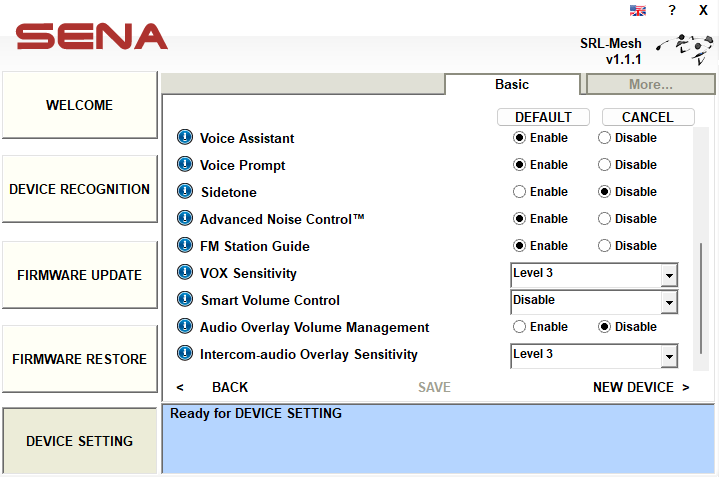Show info for Smart Volume Control
Image resolution: width=719 pixels, height=477 pixels.
point(184,300)
